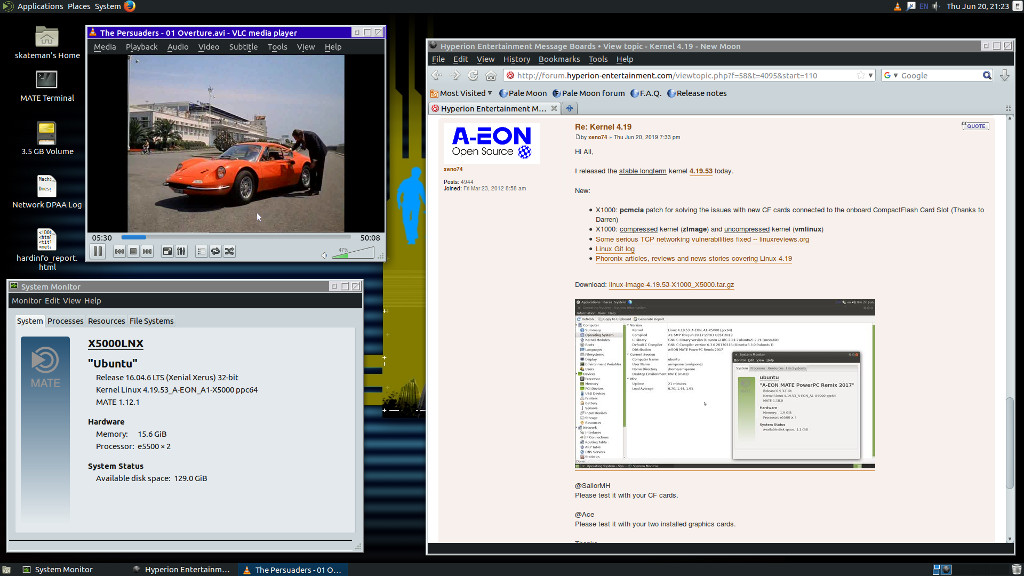Click the search magnifier icon
Viewport: 1024px width, 576px height.
coord(987,76)
